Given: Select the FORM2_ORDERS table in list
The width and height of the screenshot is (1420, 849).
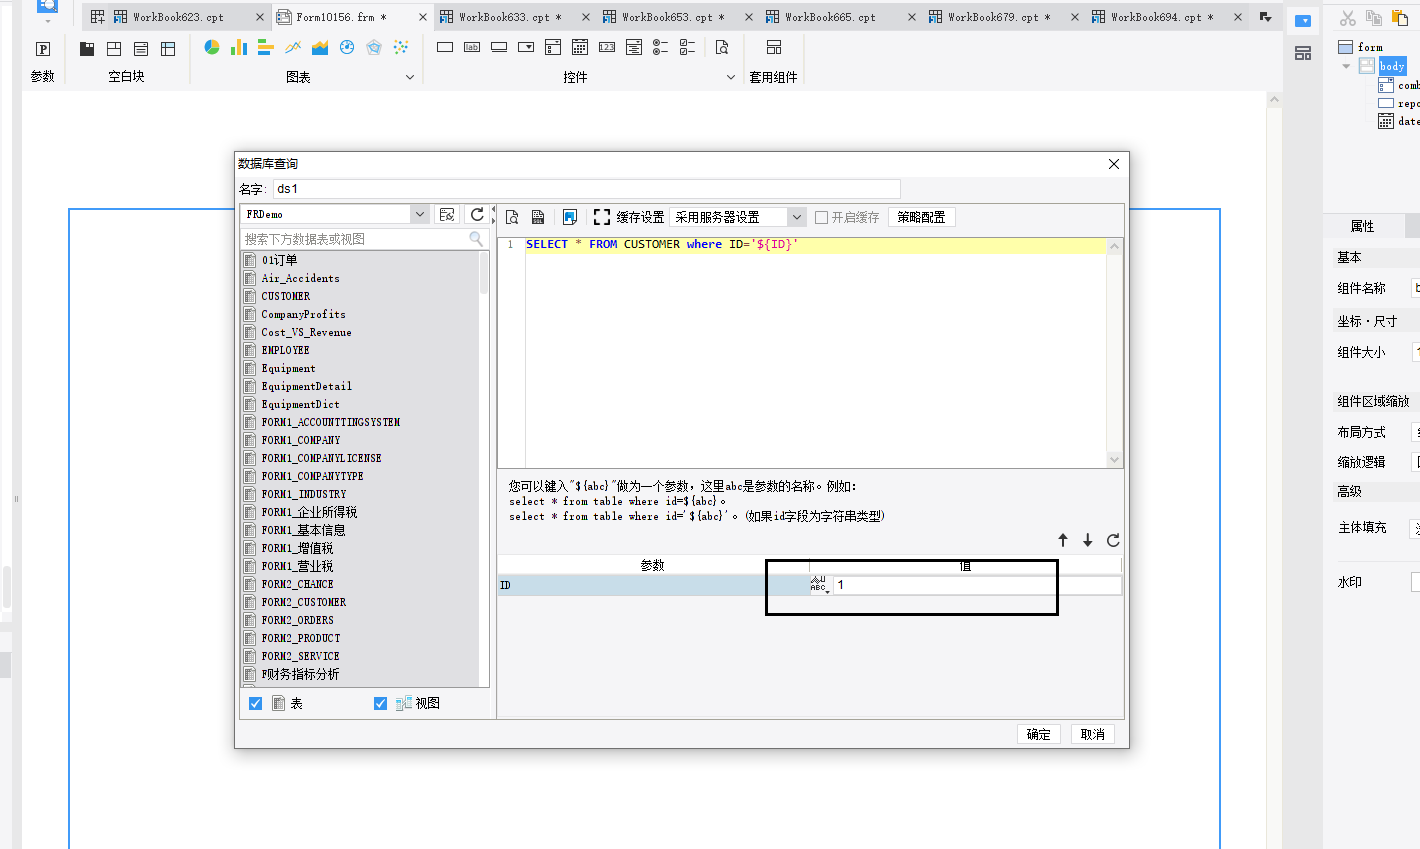Looking at the screenshot, I should [x=298, y=620].
